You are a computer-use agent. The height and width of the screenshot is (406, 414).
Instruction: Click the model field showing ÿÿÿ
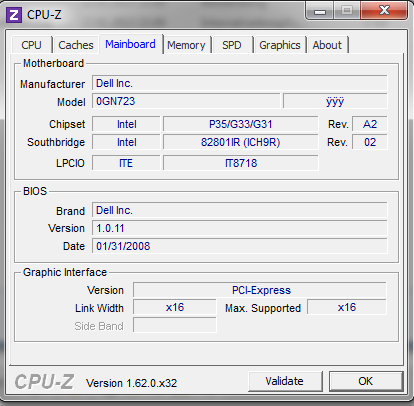[335, 101]
